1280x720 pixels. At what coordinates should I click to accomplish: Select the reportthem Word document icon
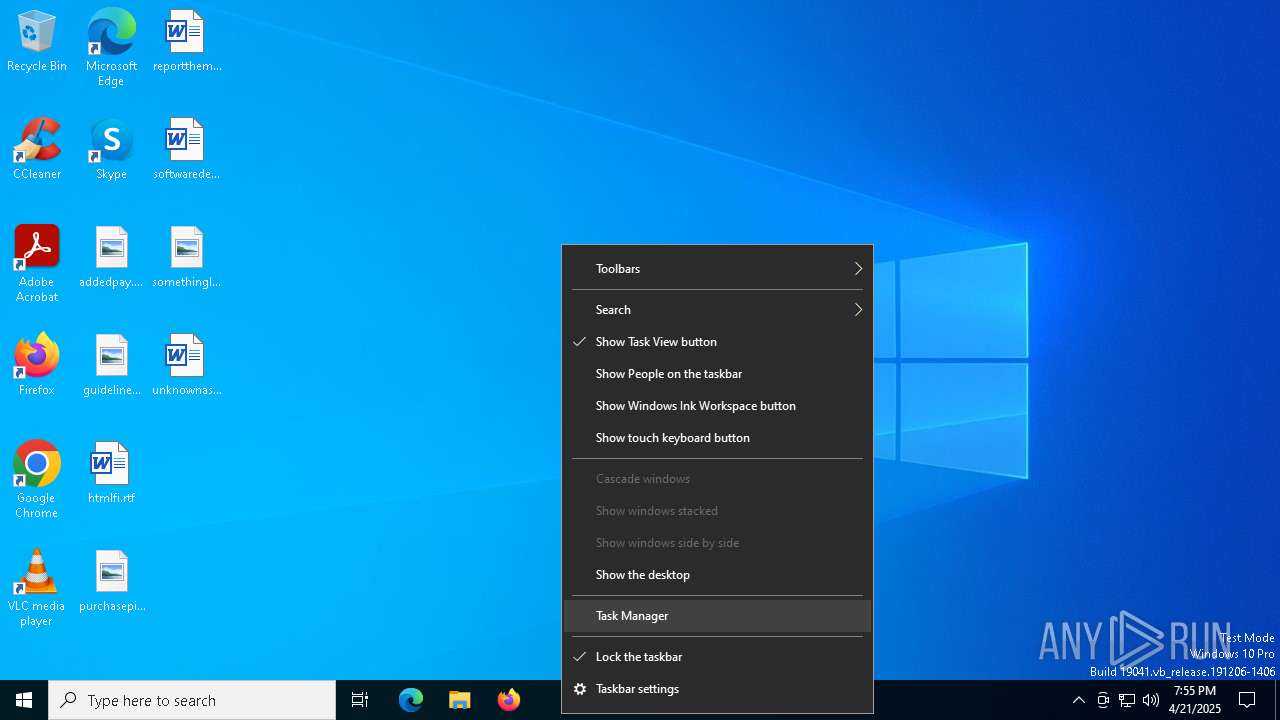pyautogui.click(x=187, y=42)
